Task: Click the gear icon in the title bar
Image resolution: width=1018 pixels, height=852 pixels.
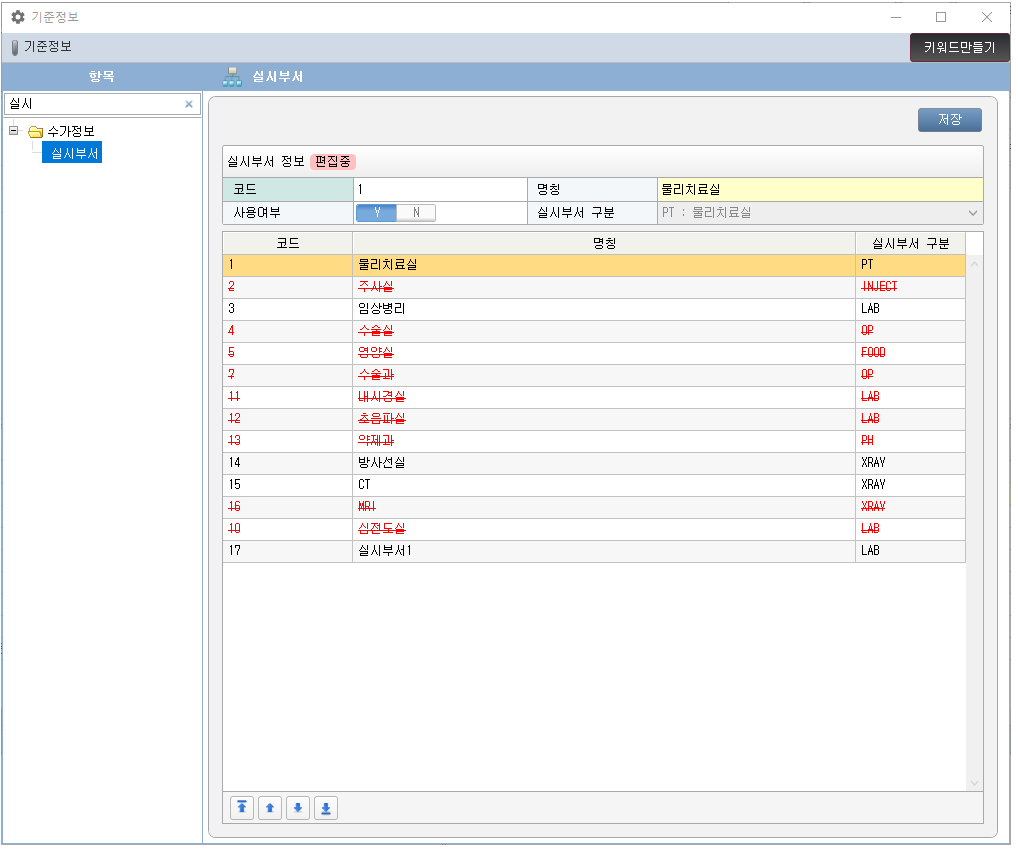Action: pyautogui.click(x=17, y=17)
